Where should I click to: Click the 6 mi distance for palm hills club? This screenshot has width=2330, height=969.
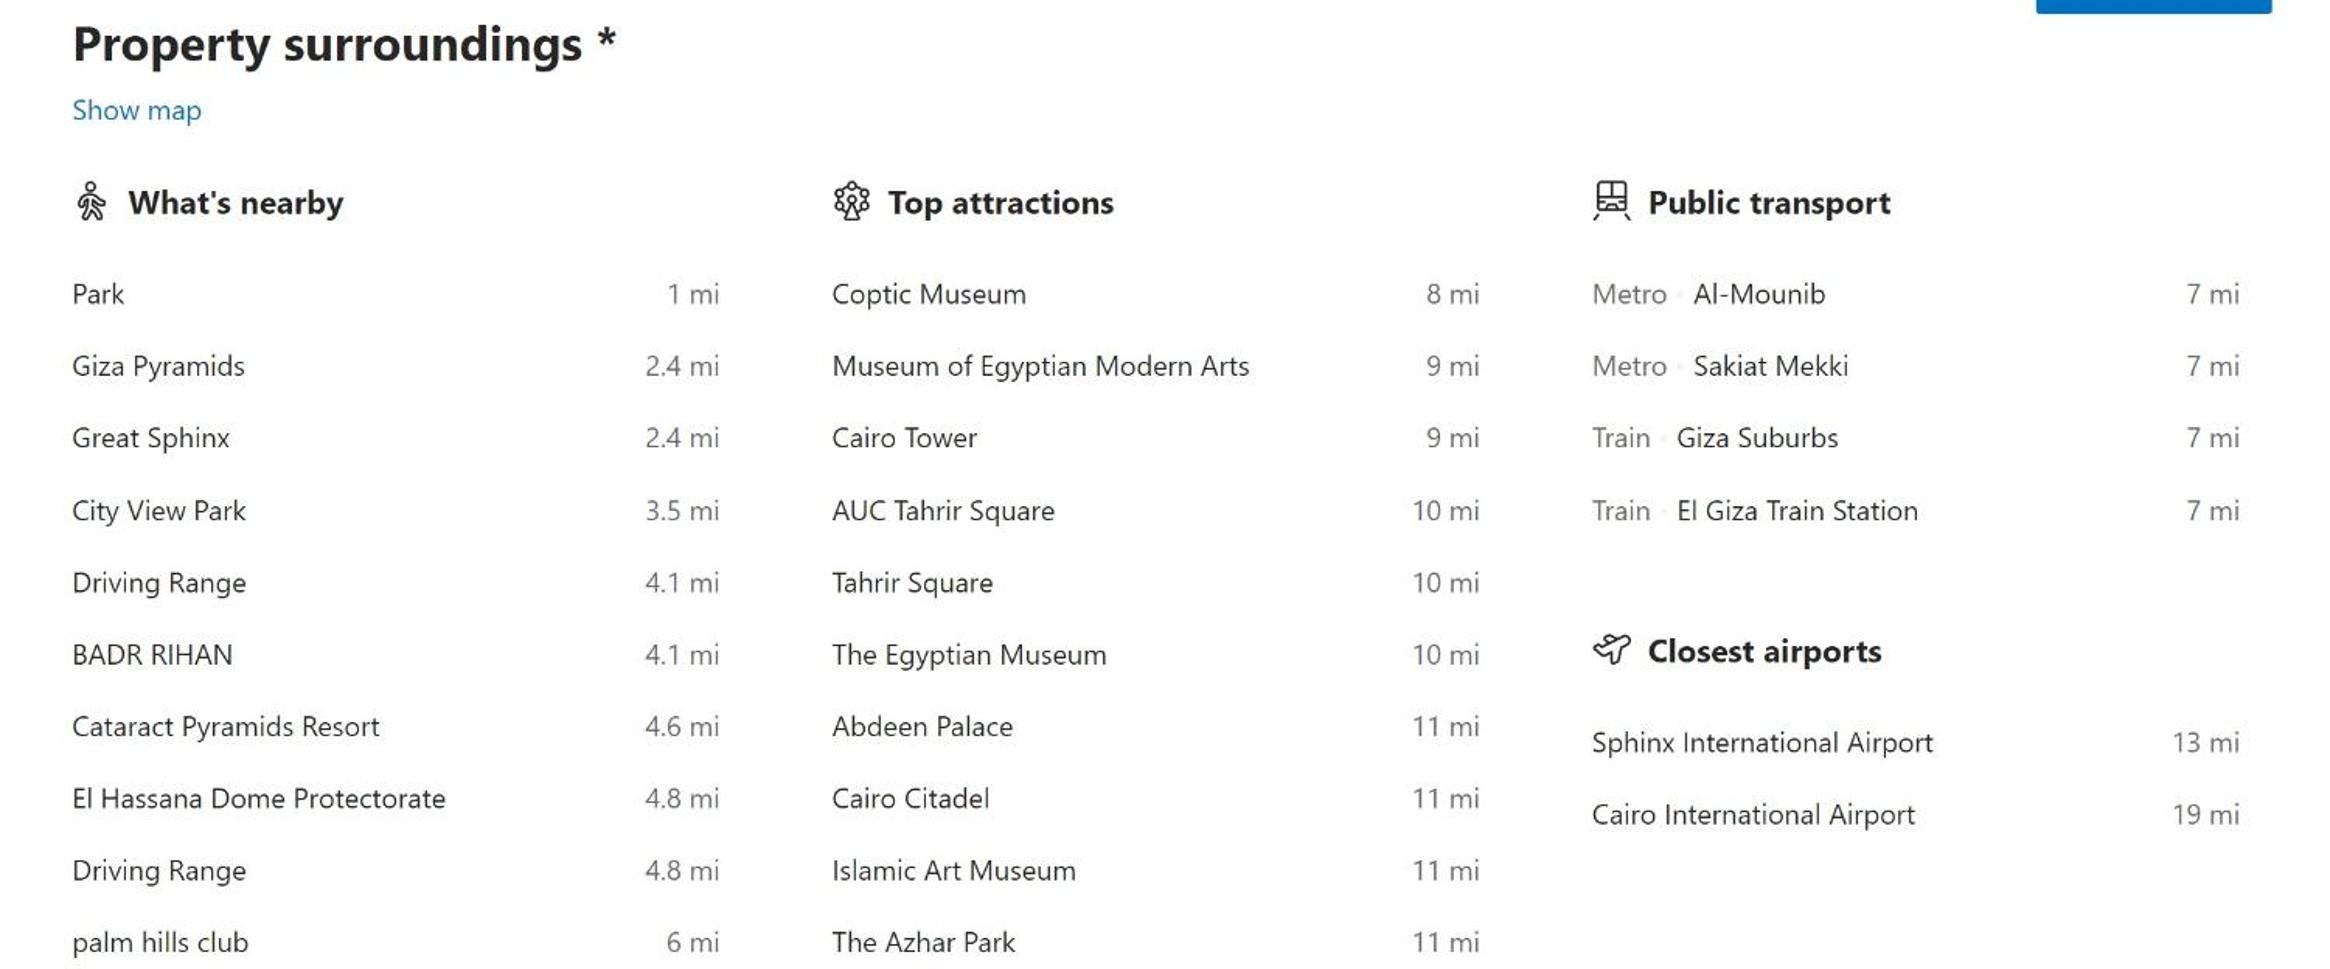click(x=692, y=942)
